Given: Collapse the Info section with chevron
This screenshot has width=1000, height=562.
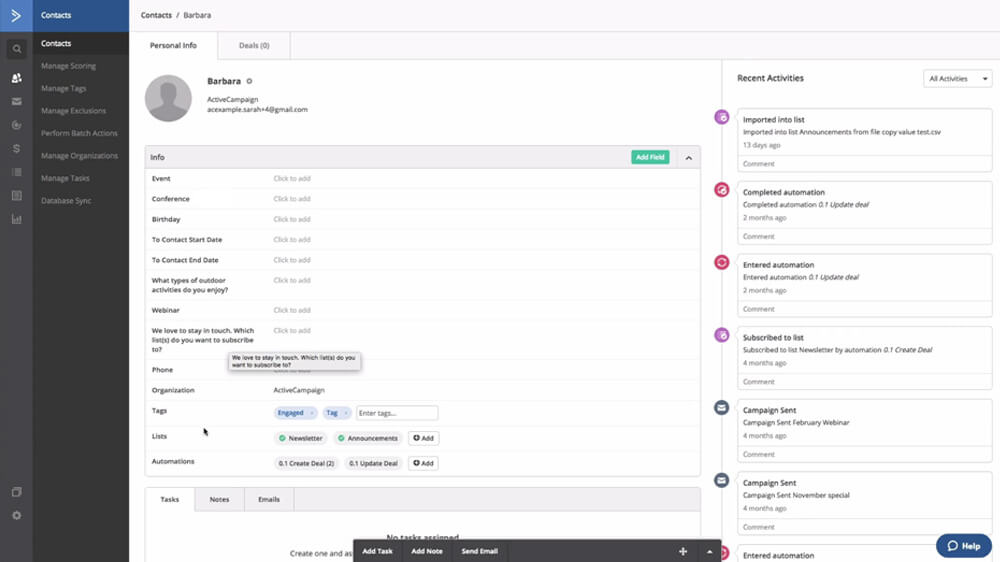Looking at the screenshot, I should click(688, 157).
